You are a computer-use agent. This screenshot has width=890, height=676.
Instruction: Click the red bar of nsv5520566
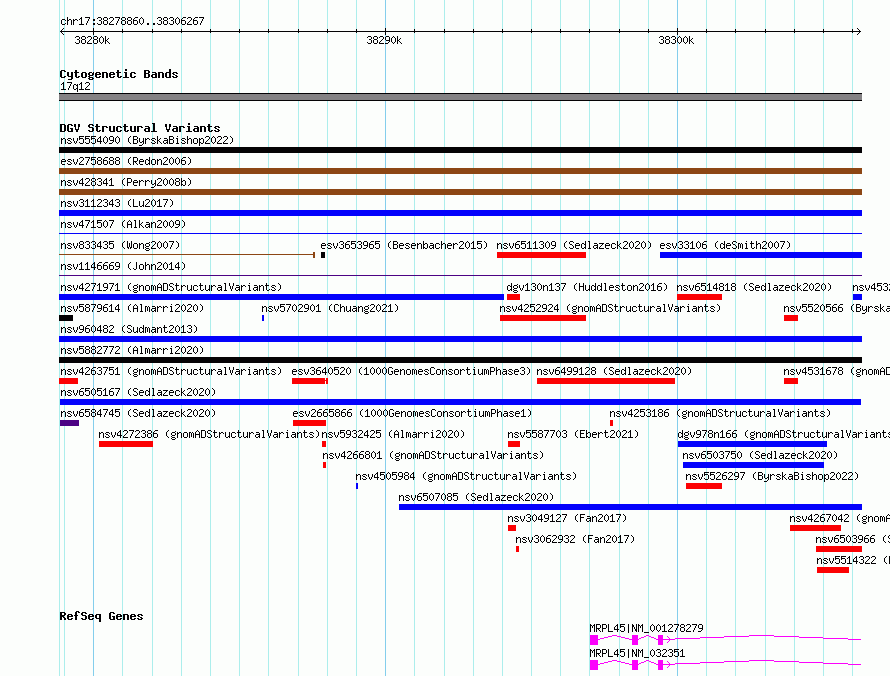coord(791,318)
